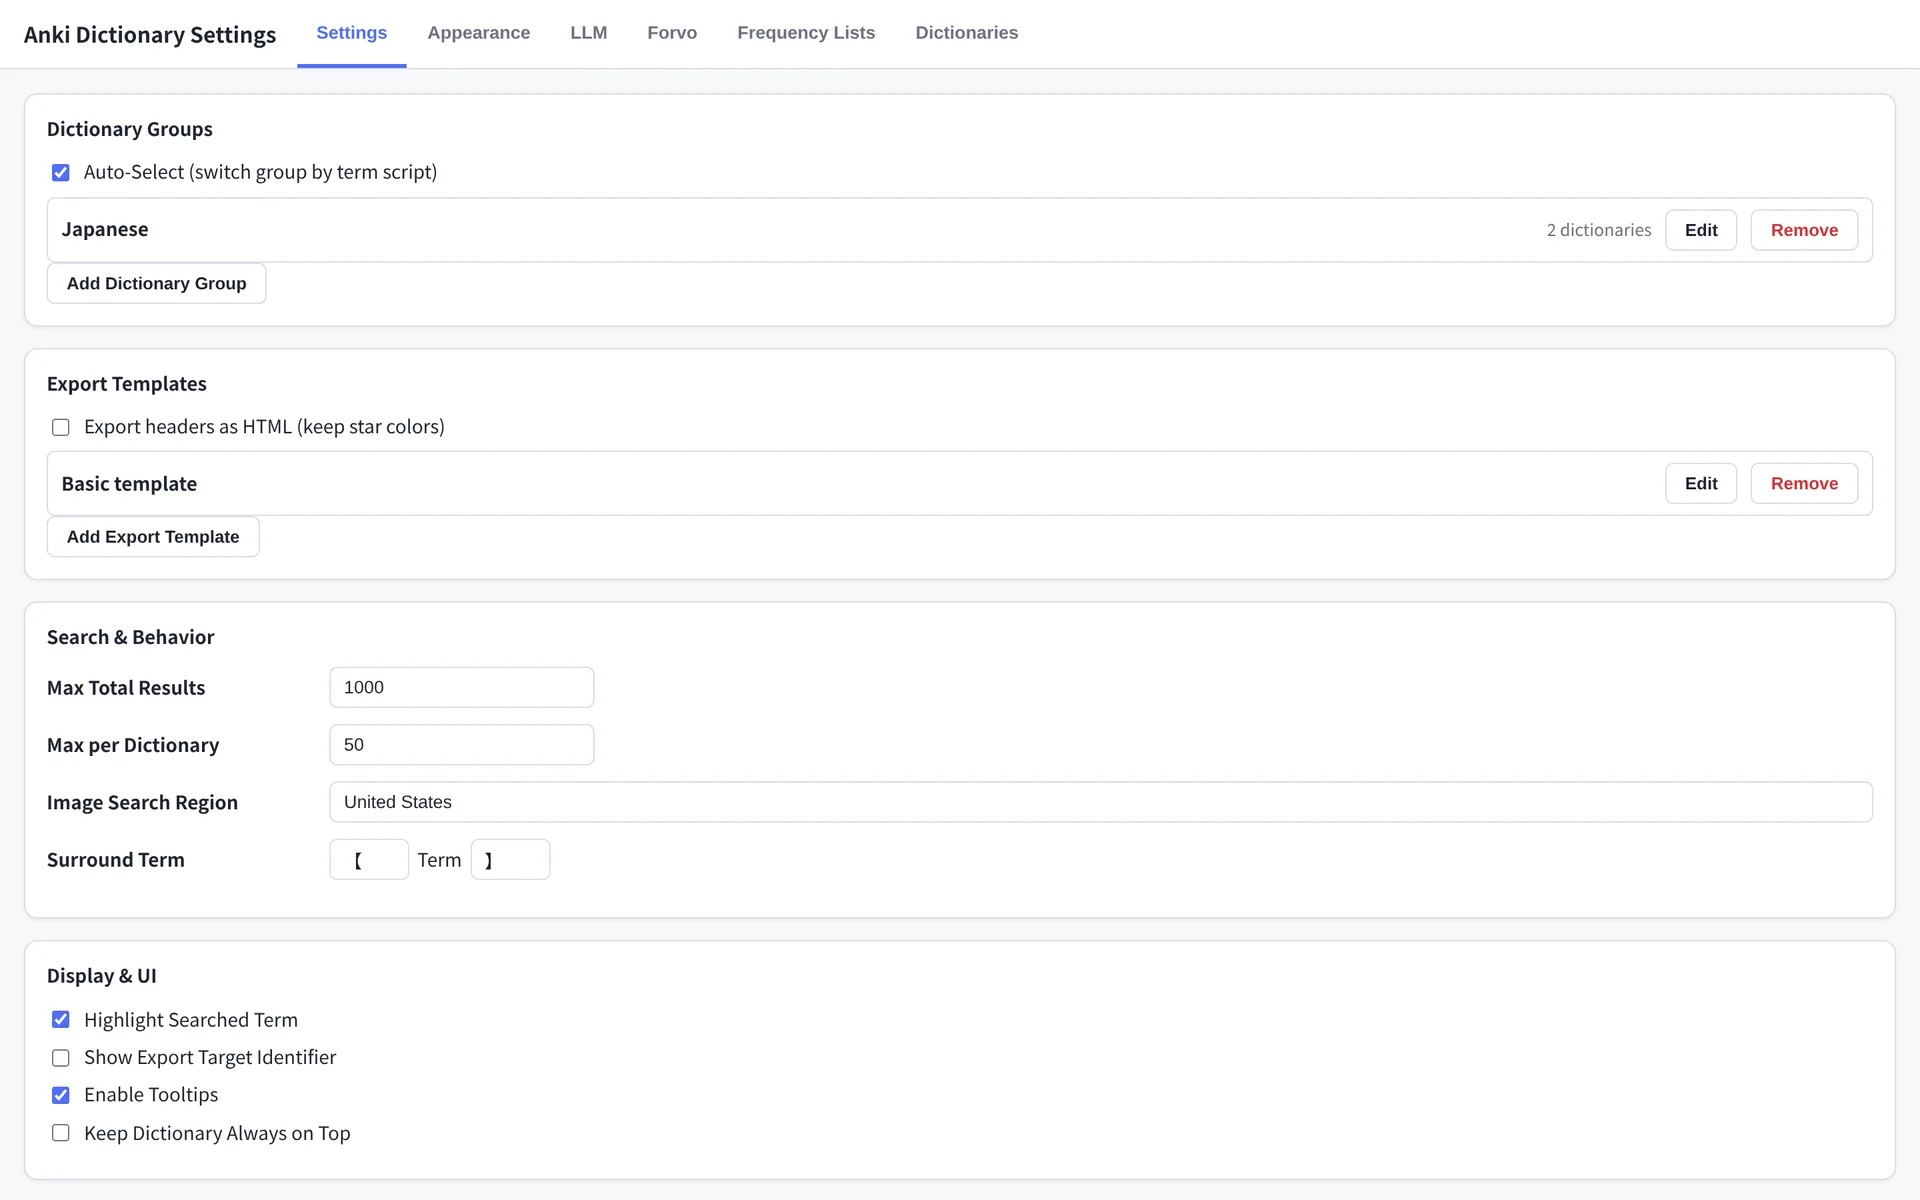Viewport: 1920px width, 1200px height.
Task: Click Add Export Template button
Action: (153, 537)
